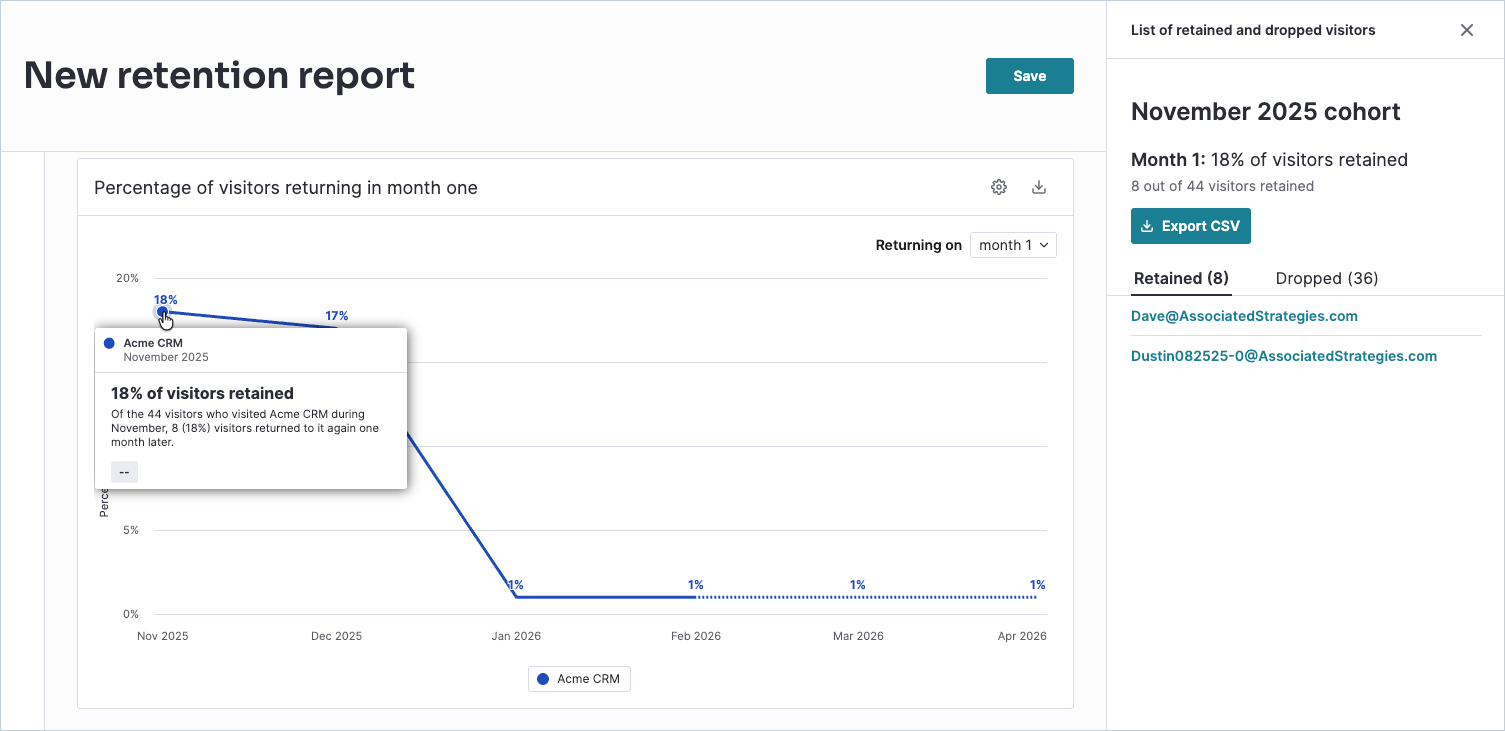The width and height of the screenshot is (1505, 731).
Task: Click the Nov 2025 axis label
Action: tap(162, 636)
